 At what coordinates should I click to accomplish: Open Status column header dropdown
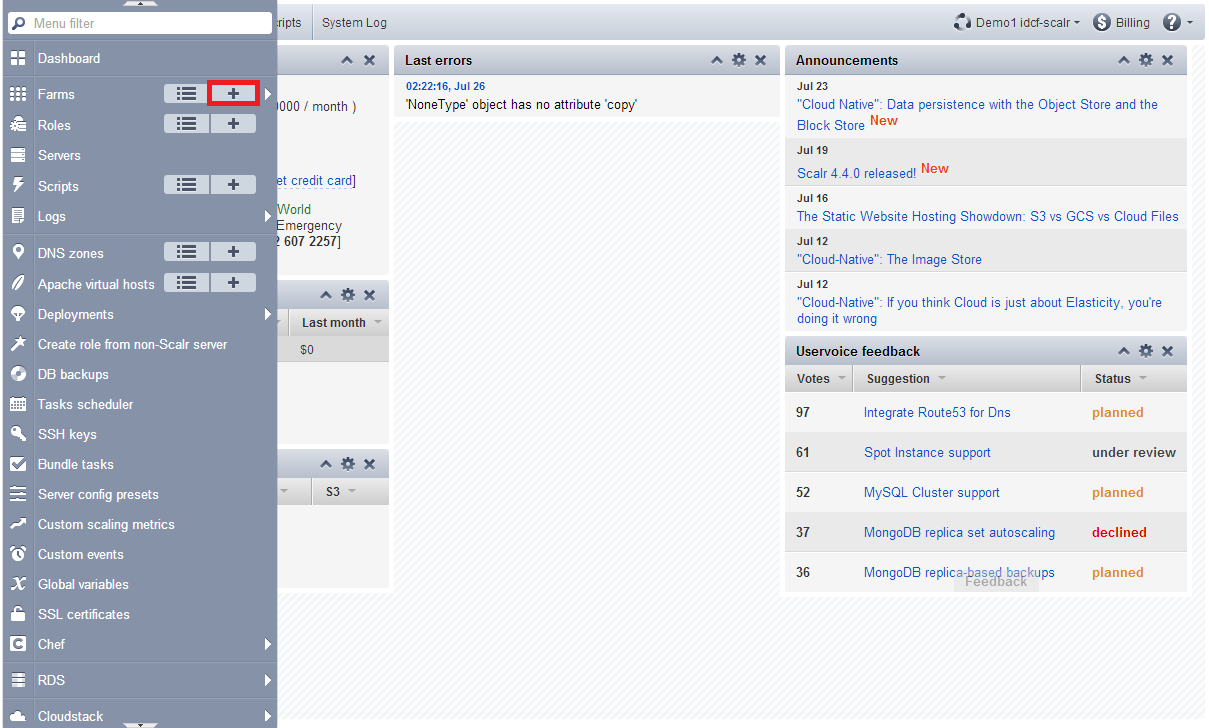coord(1143,379)
